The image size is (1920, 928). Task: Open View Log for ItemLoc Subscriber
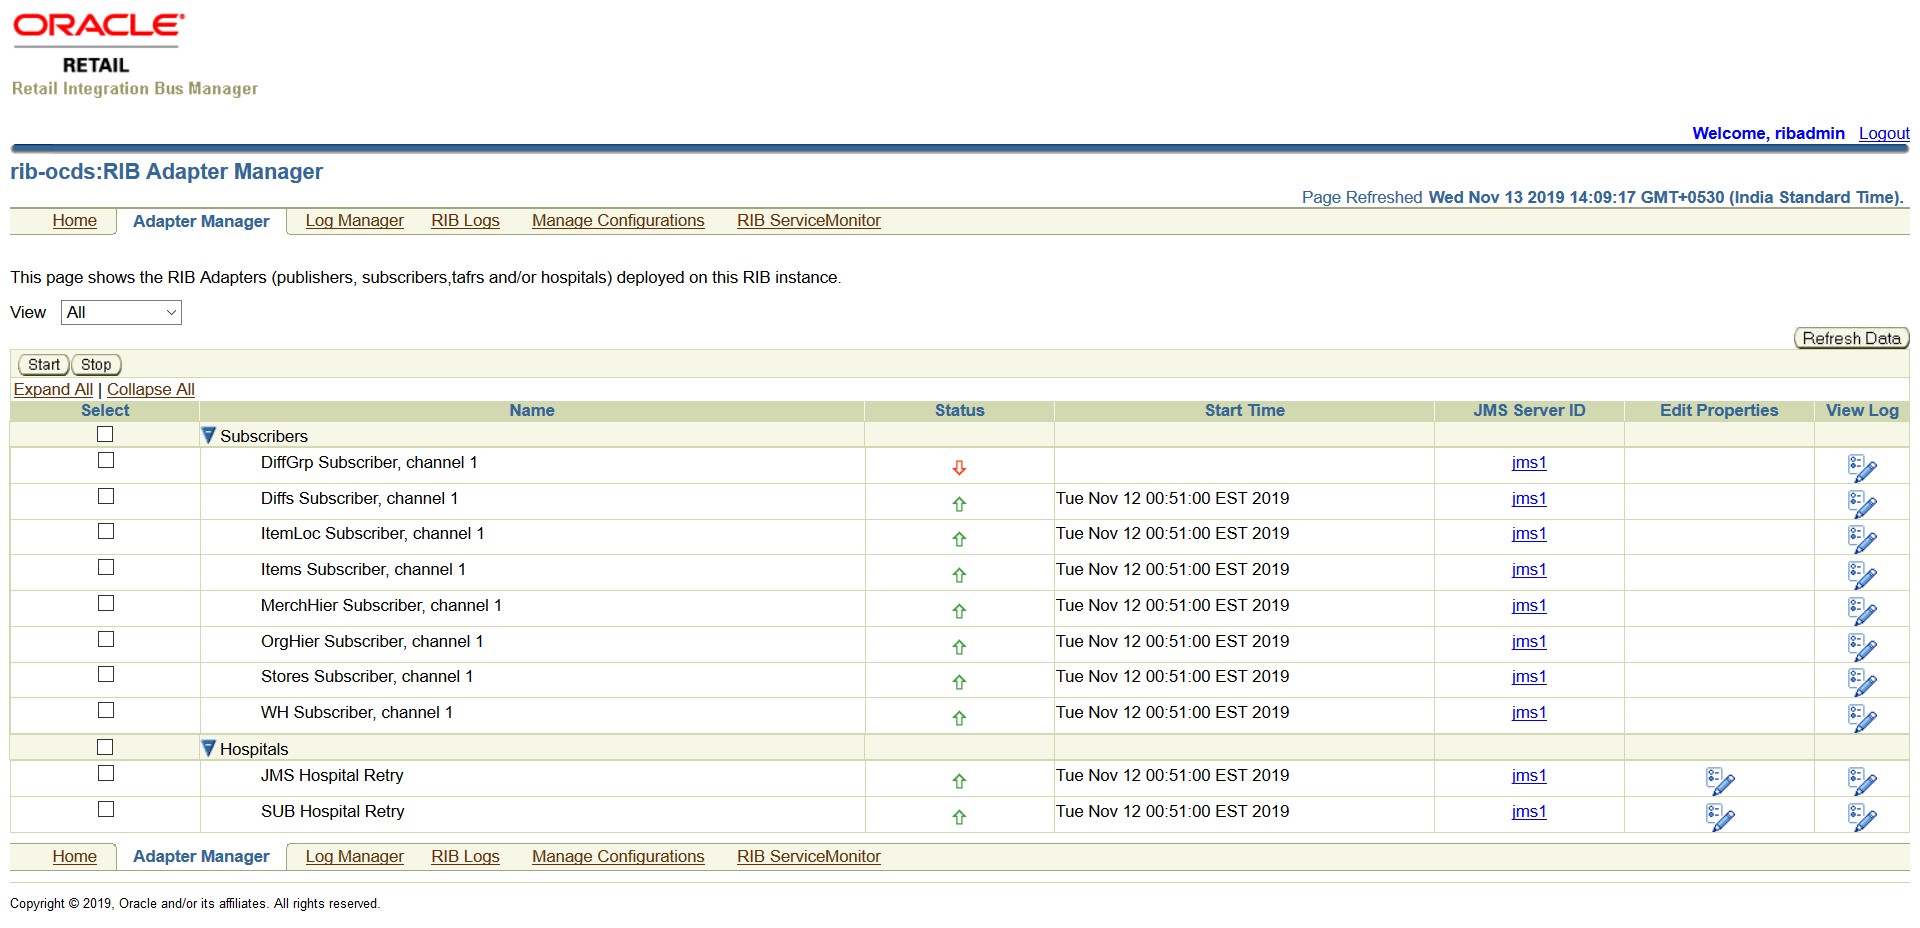click(x=1861, y=540)
